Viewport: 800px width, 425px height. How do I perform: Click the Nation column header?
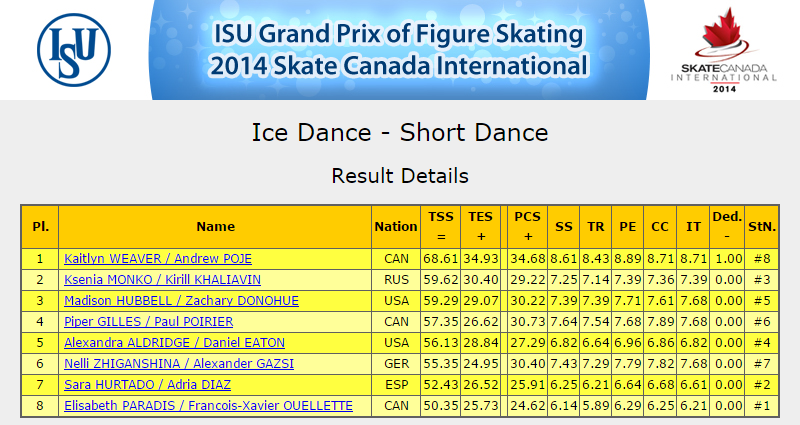click(x=396, y=227)
